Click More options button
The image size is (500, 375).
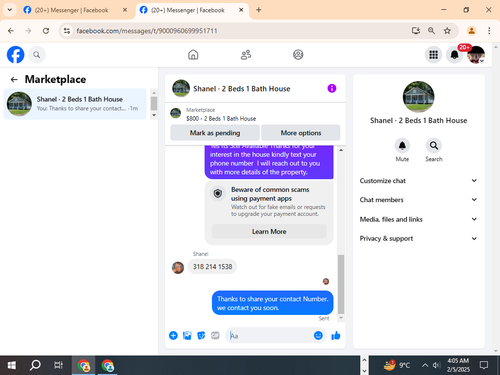click(x=301, y=133)
